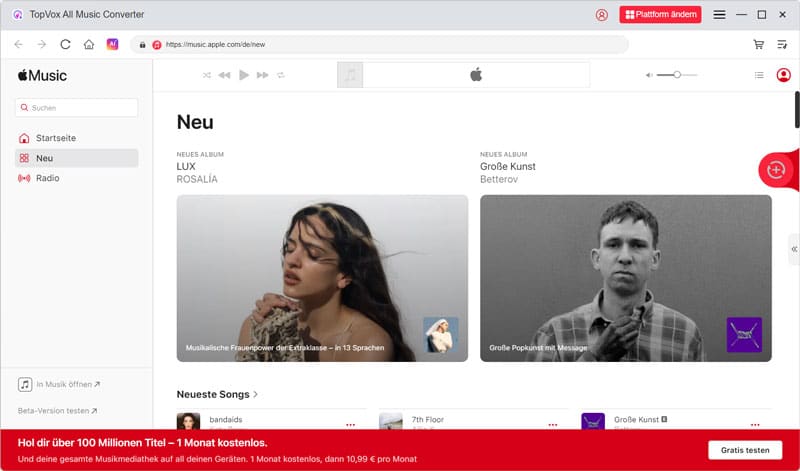
Task: Go back with the browser back arrow
Action: tap(19, 44)
